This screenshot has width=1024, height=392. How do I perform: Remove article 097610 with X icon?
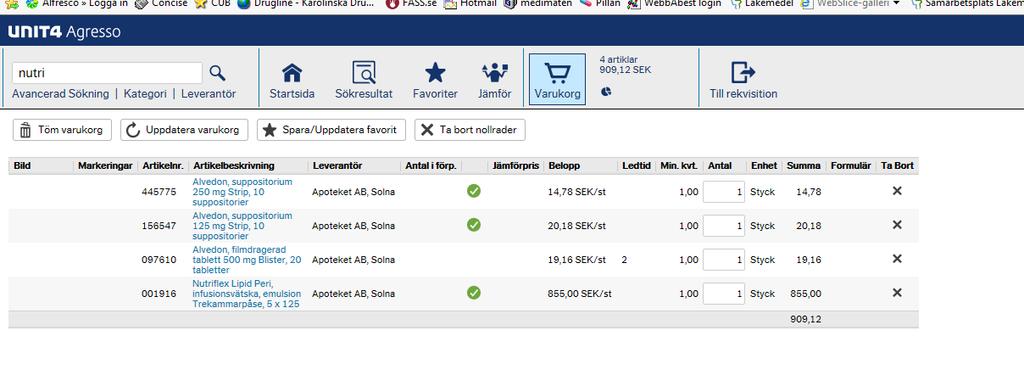point(897,259)
